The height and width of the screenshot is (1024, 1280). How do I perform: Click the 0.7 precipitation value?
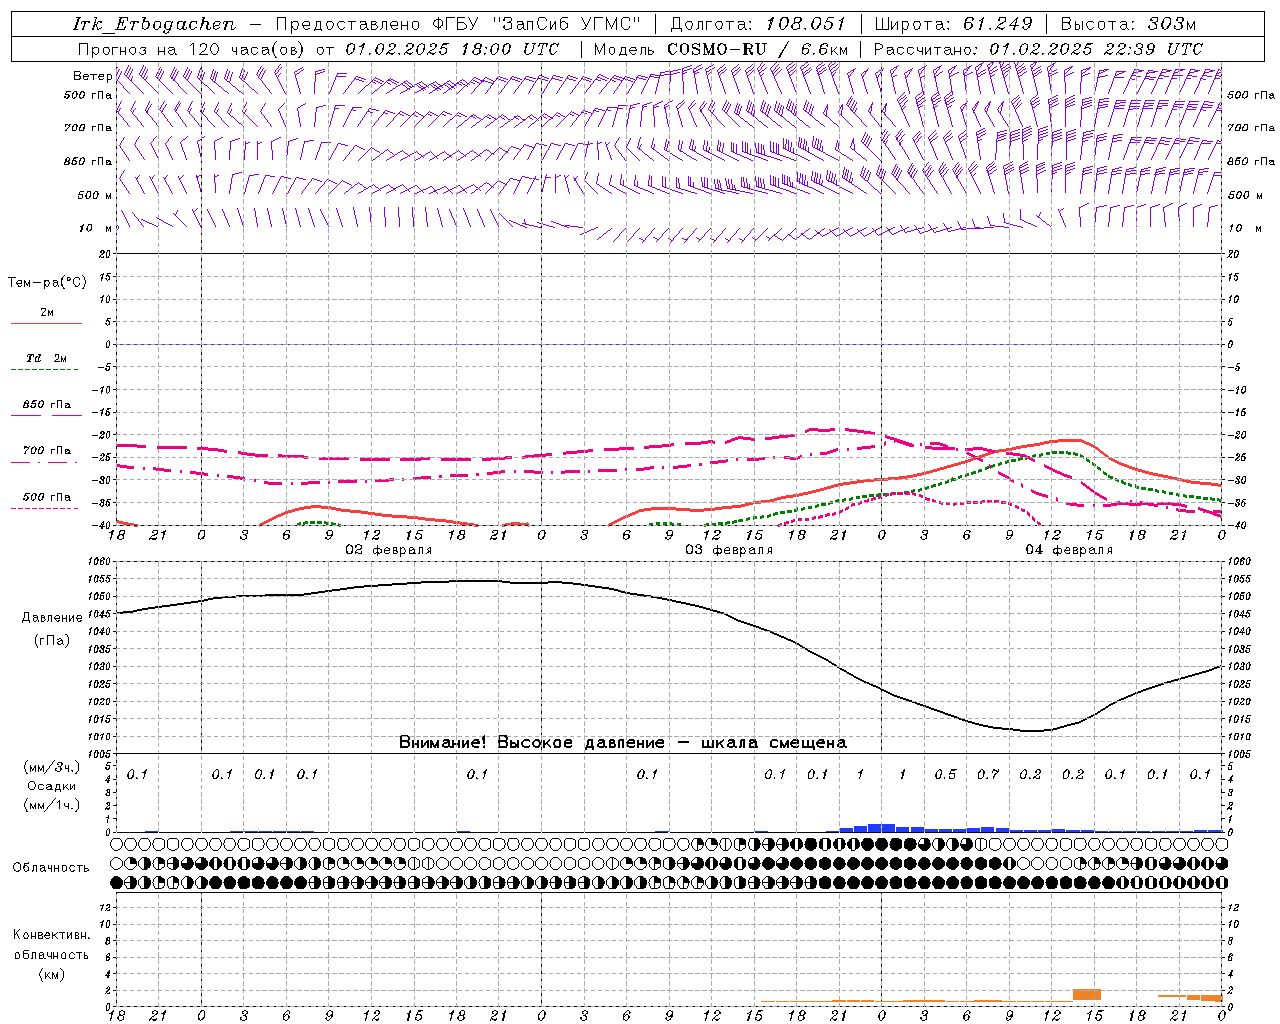click(x=988, y=774)
